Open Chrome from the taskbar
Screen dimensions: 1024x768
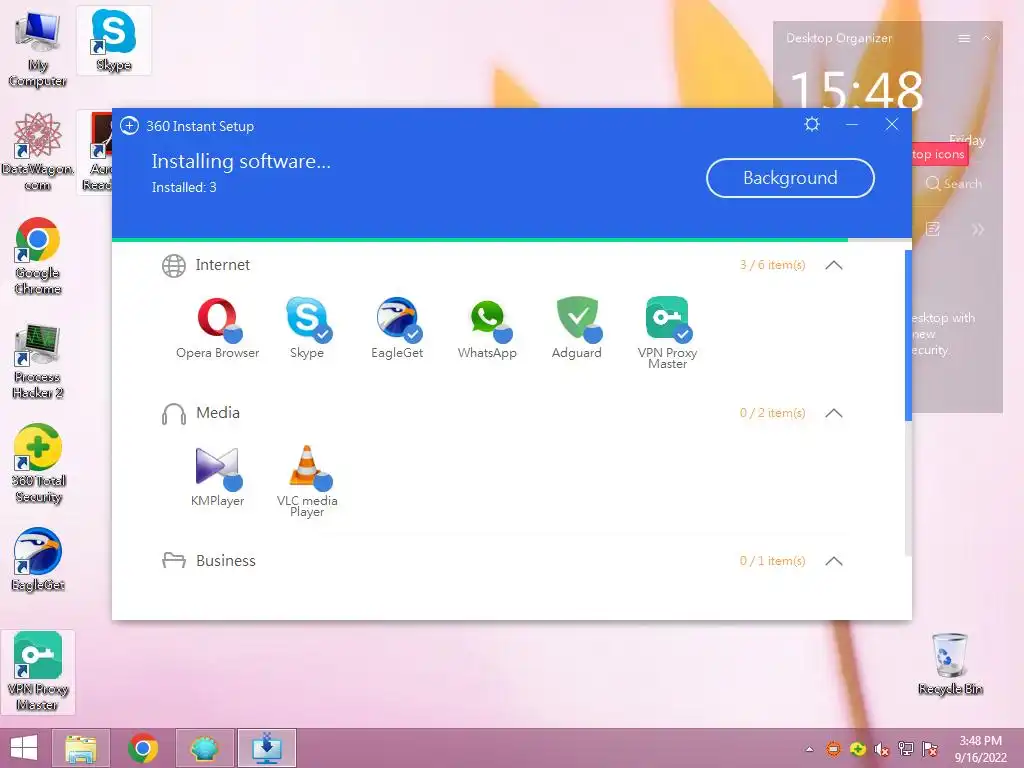143,748
